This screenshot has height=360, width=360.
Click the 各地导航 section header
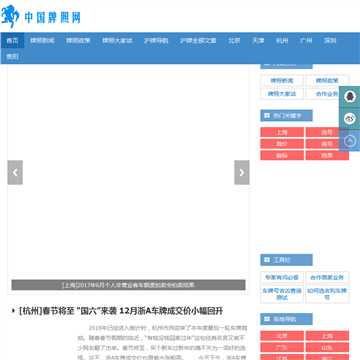click(x=286, y=319)
